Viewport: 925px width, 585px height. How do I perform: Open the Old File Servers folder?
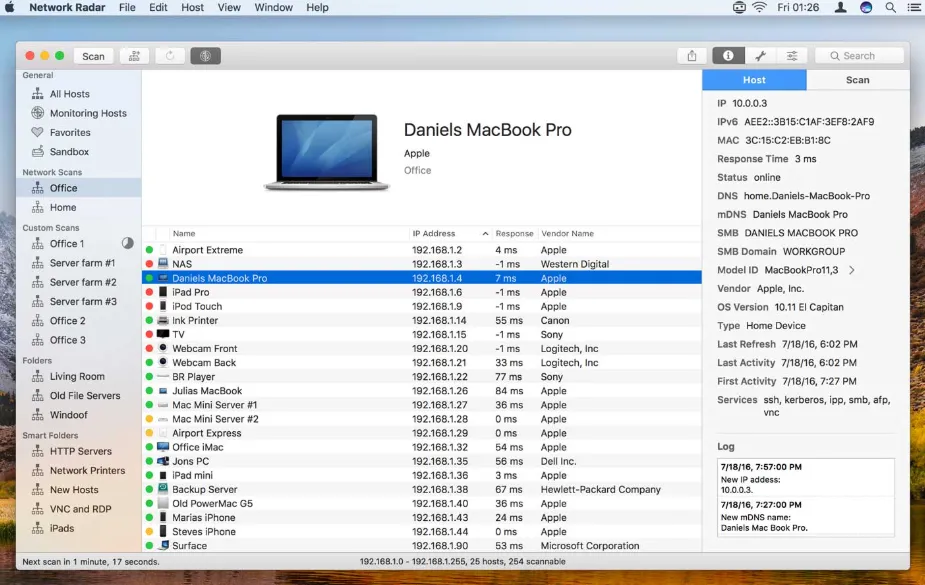[x=79, y=396]
